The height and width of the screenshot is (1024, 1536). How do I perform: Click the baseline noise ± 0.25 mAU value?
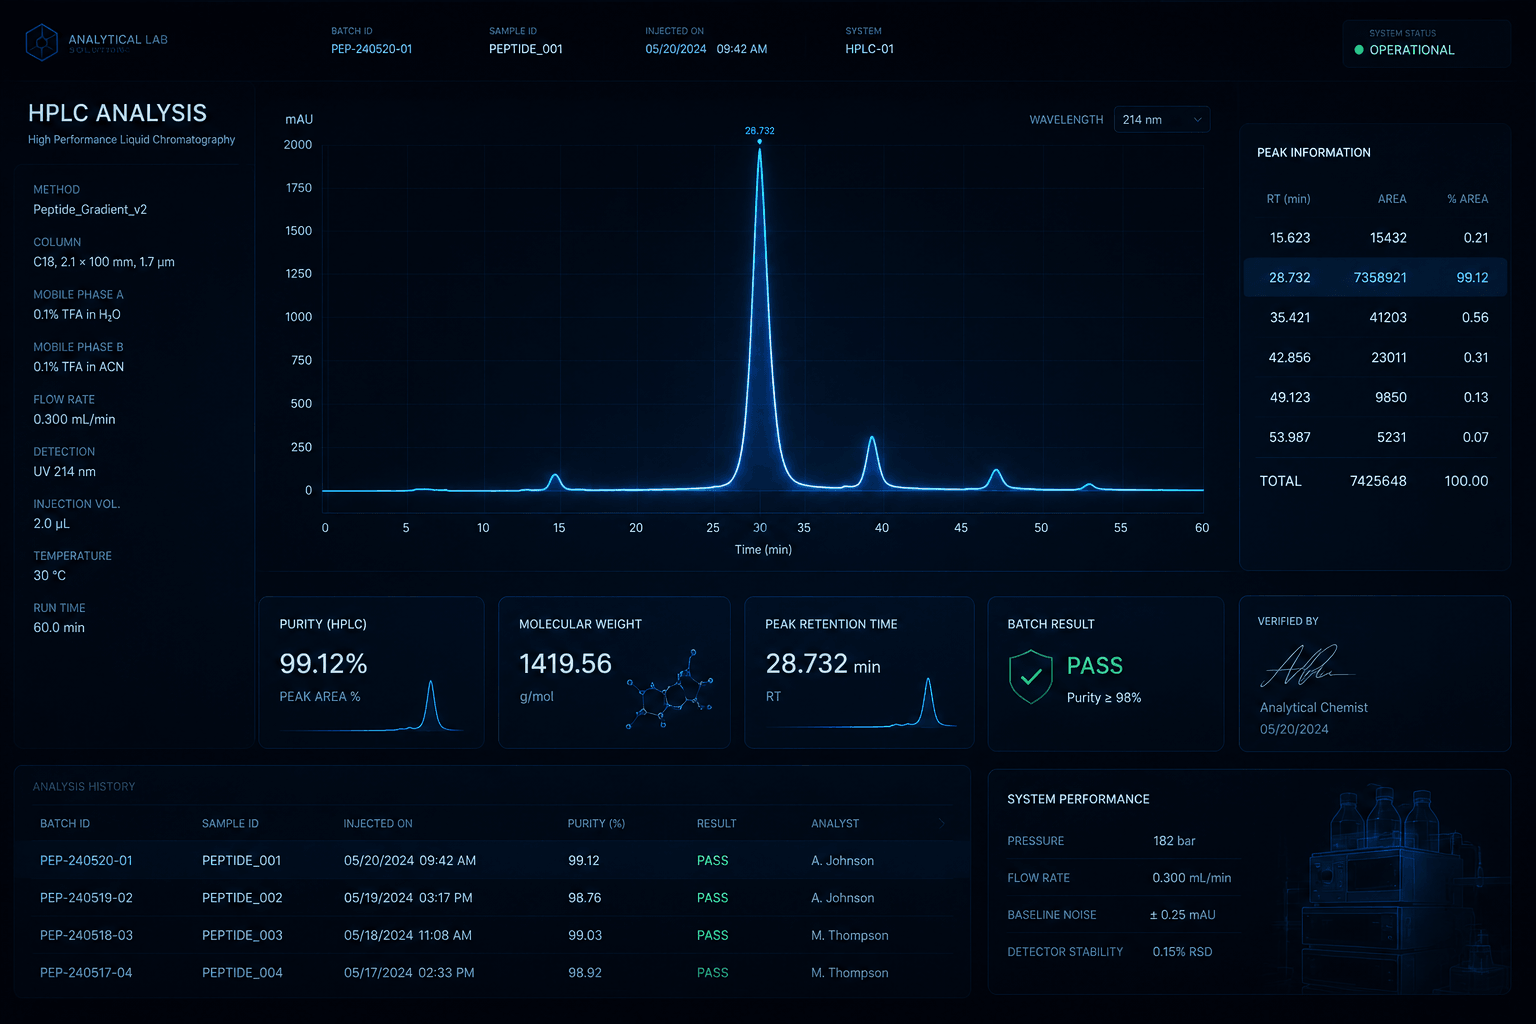pos(1183,915)
